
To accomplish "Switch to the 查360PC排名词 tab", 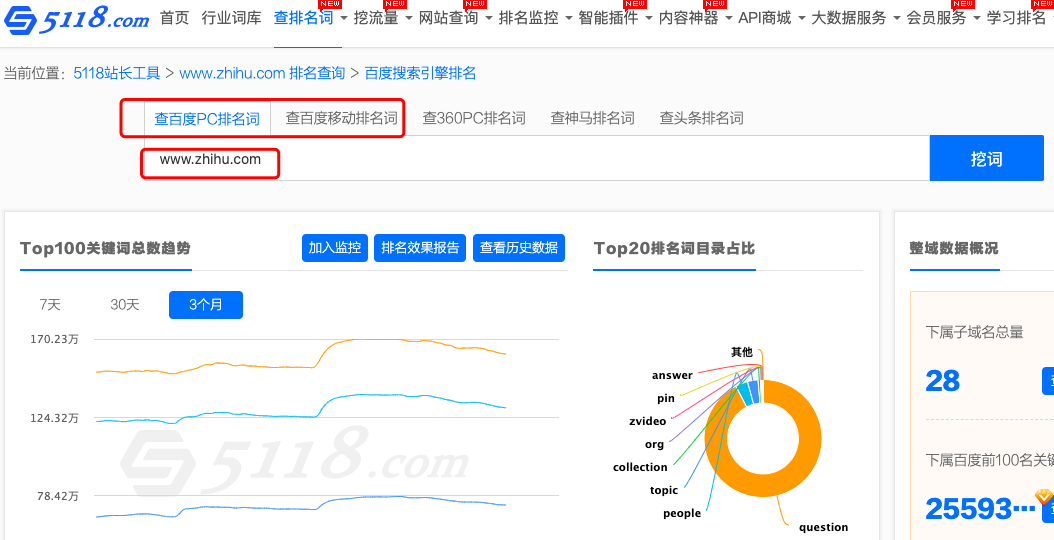I will point(473,118).
